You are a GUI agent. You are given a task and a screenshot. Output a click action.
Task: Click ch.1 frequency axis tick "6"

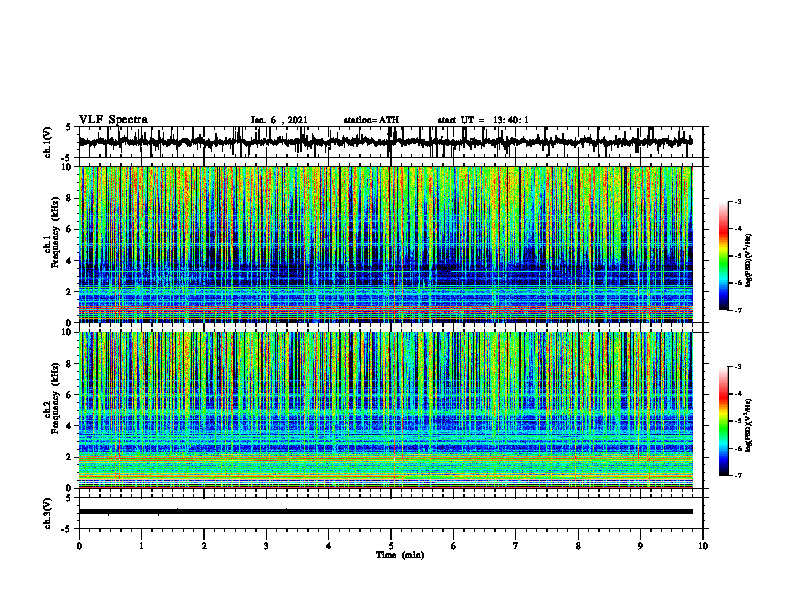69,229
